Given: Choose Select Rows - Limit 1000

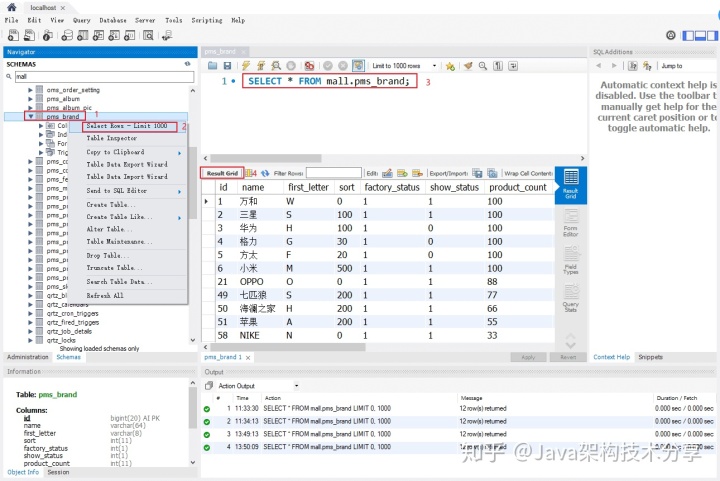Looking at the screenshot, I should coord(129,126).
